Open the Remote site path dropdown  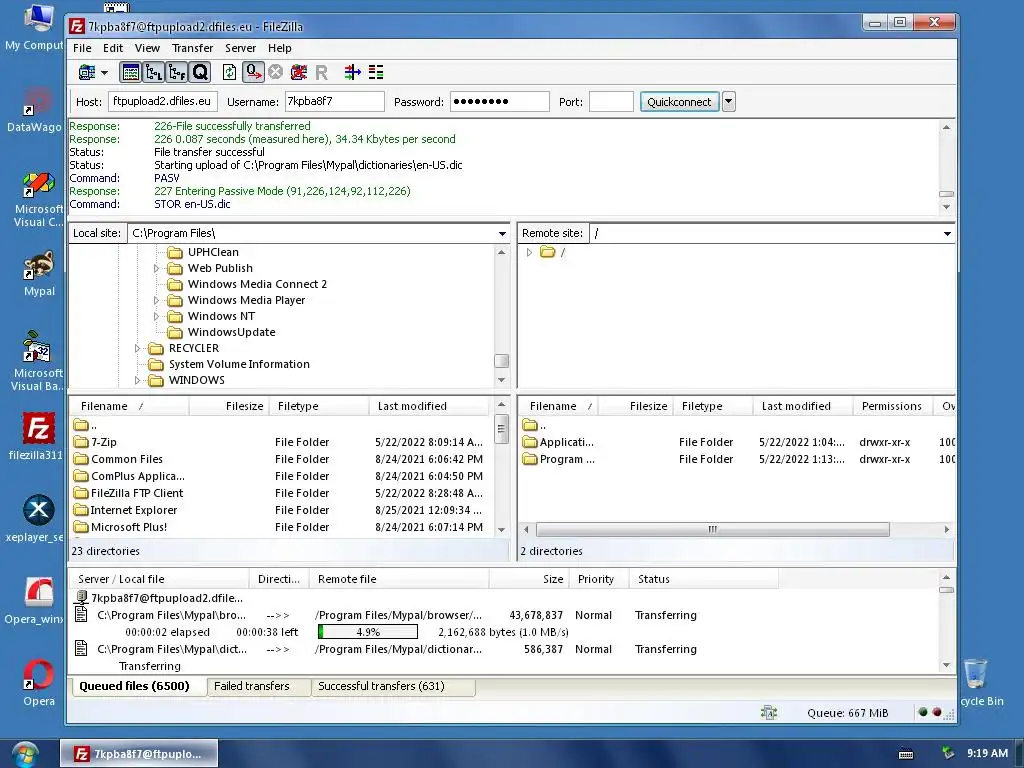(947, 233)
